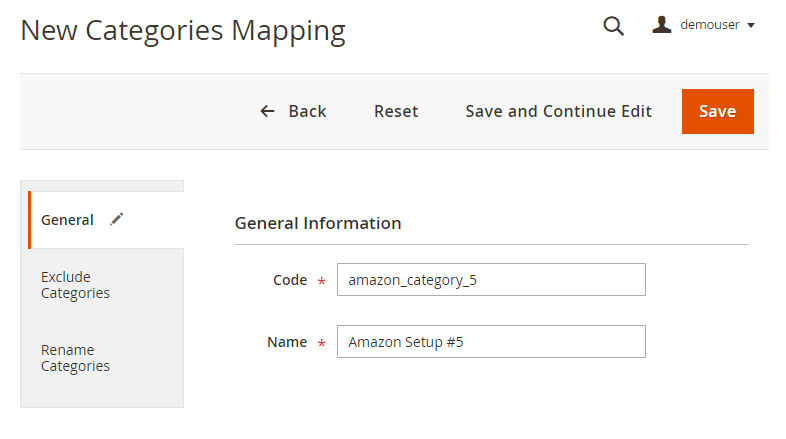Click the Code field label
786x439 pixels.
pyautogui.click(x=290, y=280)
